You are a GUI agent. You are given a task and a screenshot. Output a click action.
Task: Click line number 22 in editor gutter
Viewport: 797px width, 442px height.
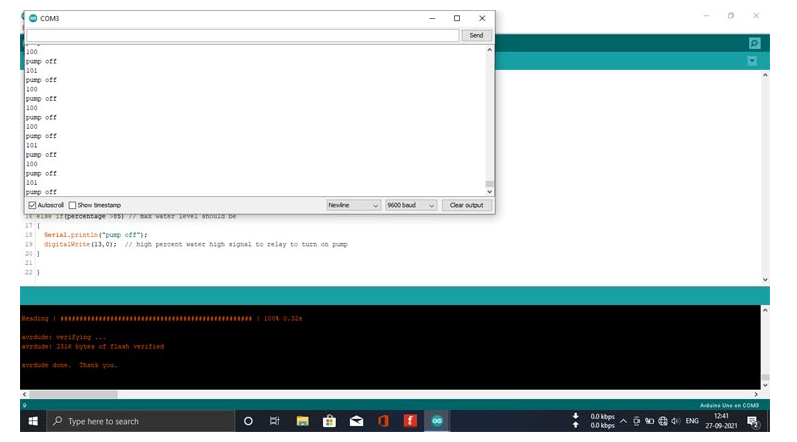click(x=28, y=272)
